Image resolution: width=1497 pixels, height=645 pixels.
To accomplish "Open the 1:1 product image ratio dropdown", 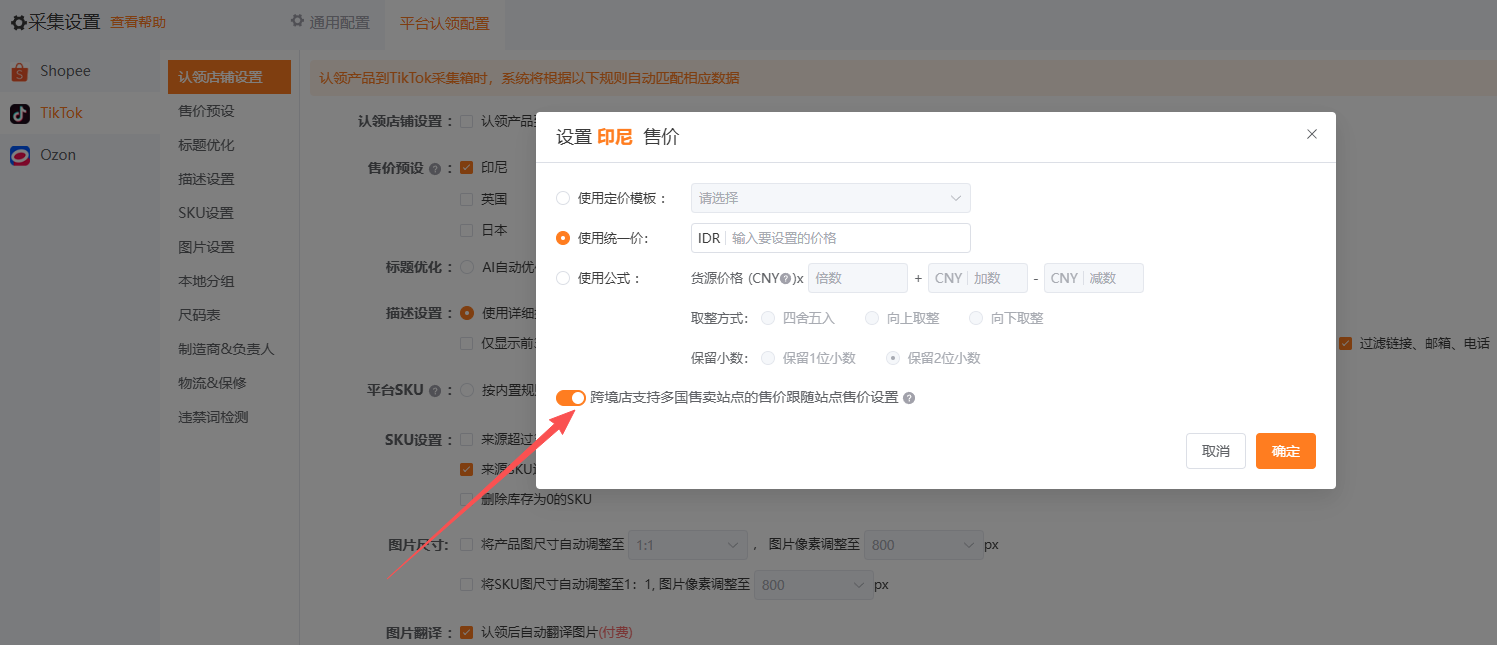I will pyautogui.click(x=686, y=545).
